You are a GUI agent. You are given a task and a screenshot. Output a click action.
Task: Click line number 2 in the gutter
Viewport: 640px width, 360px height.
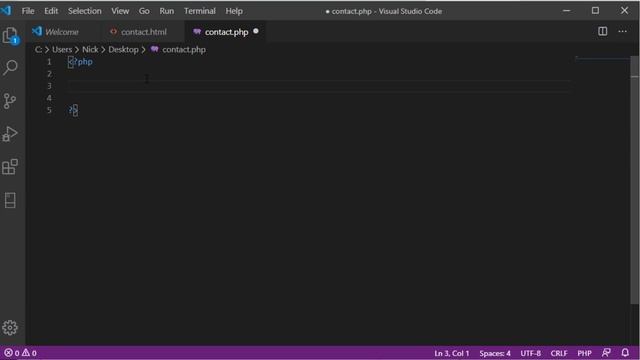coord(49,74)
